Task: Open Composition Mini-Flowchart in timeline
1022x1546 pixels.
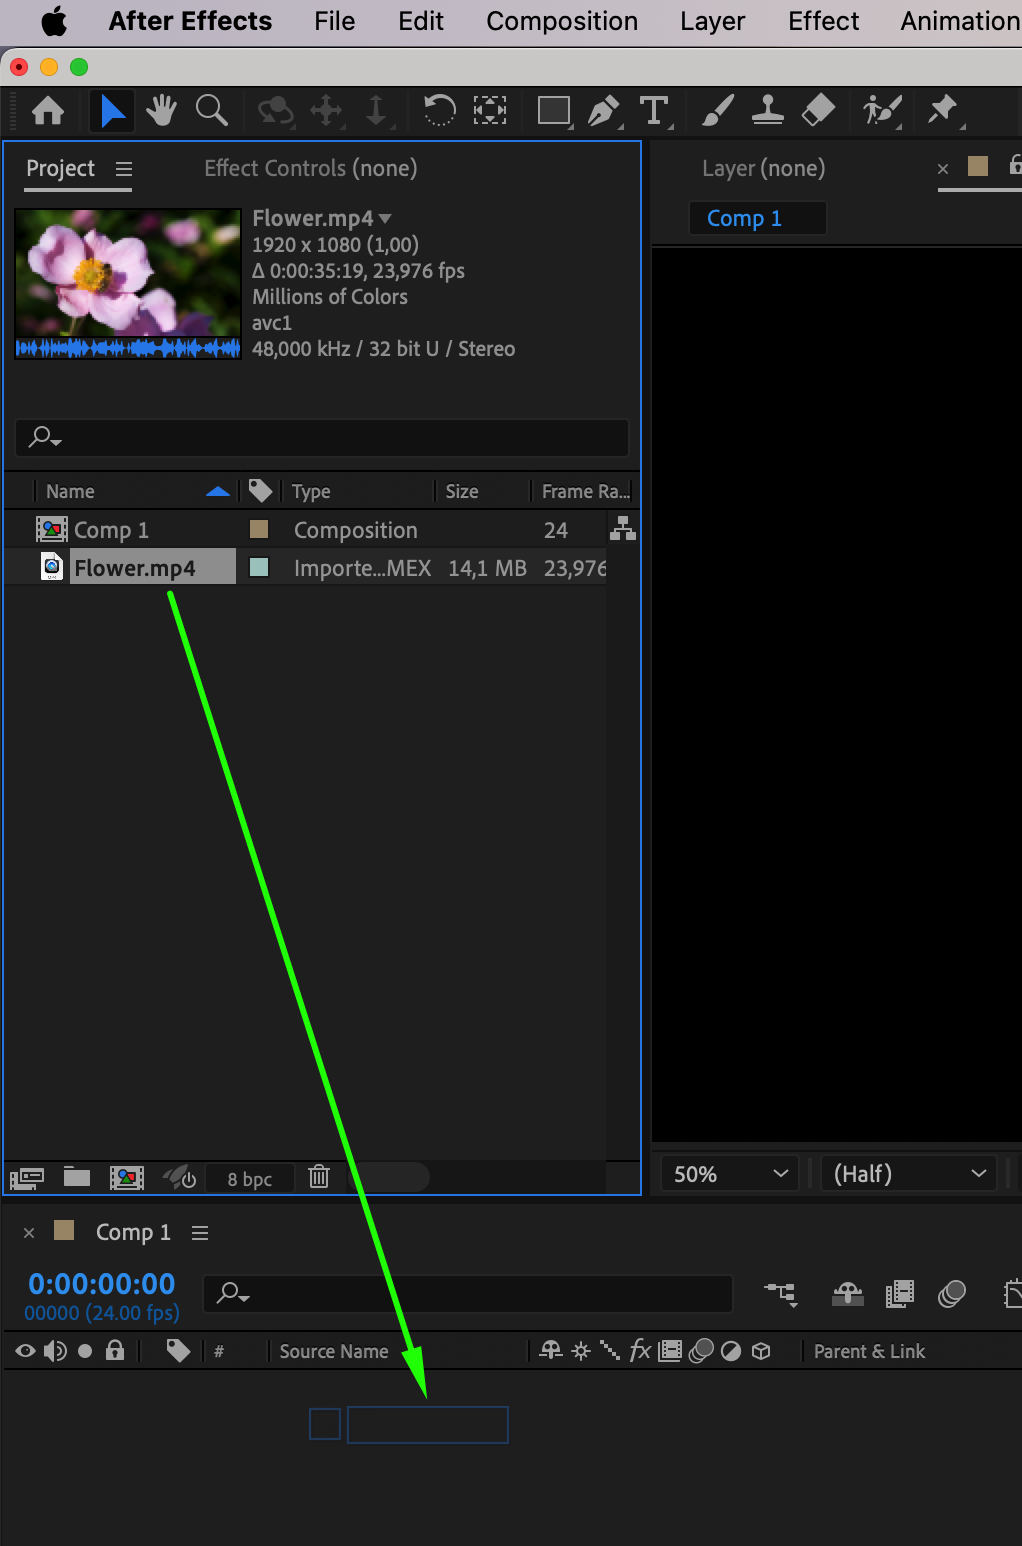Action: 781,1294
